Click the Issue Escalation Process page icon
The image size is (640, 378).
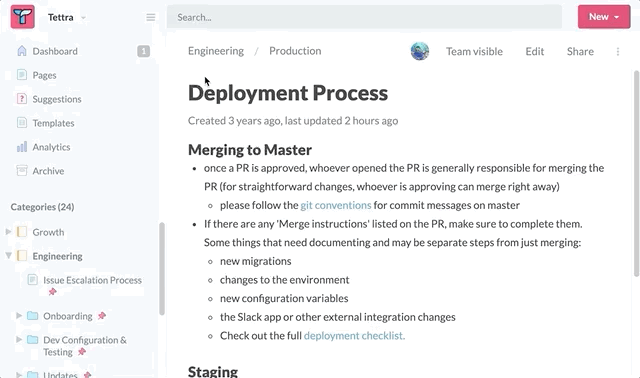(33, 280)
